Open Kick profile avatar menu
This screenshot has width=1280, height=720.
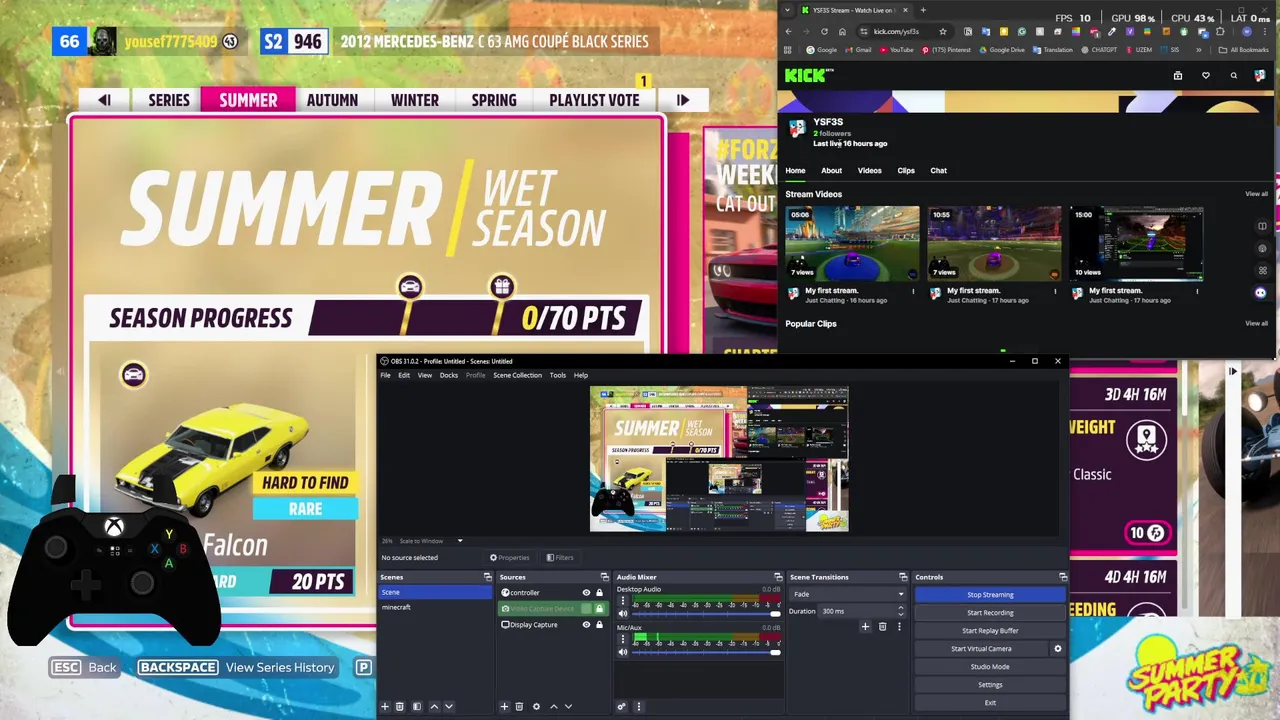[x=1259, y=76]
